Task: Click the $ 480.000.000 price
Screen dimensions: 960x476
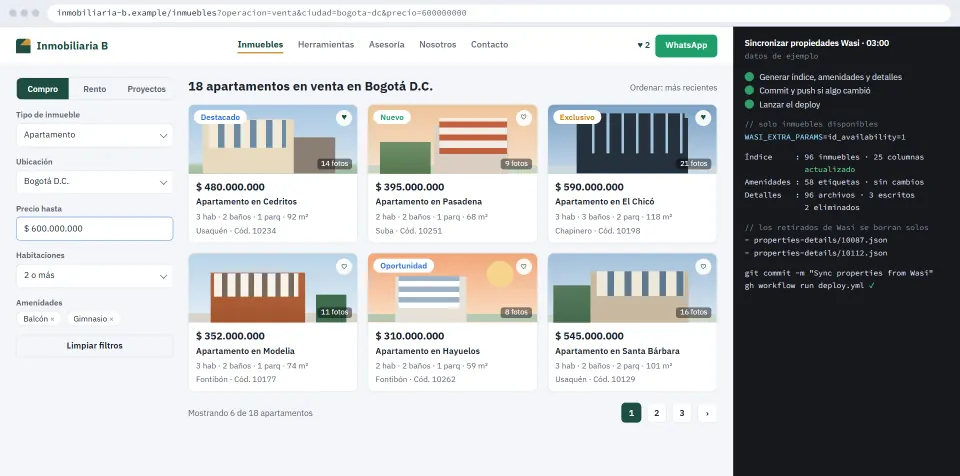Action: (x=230, y=187)
